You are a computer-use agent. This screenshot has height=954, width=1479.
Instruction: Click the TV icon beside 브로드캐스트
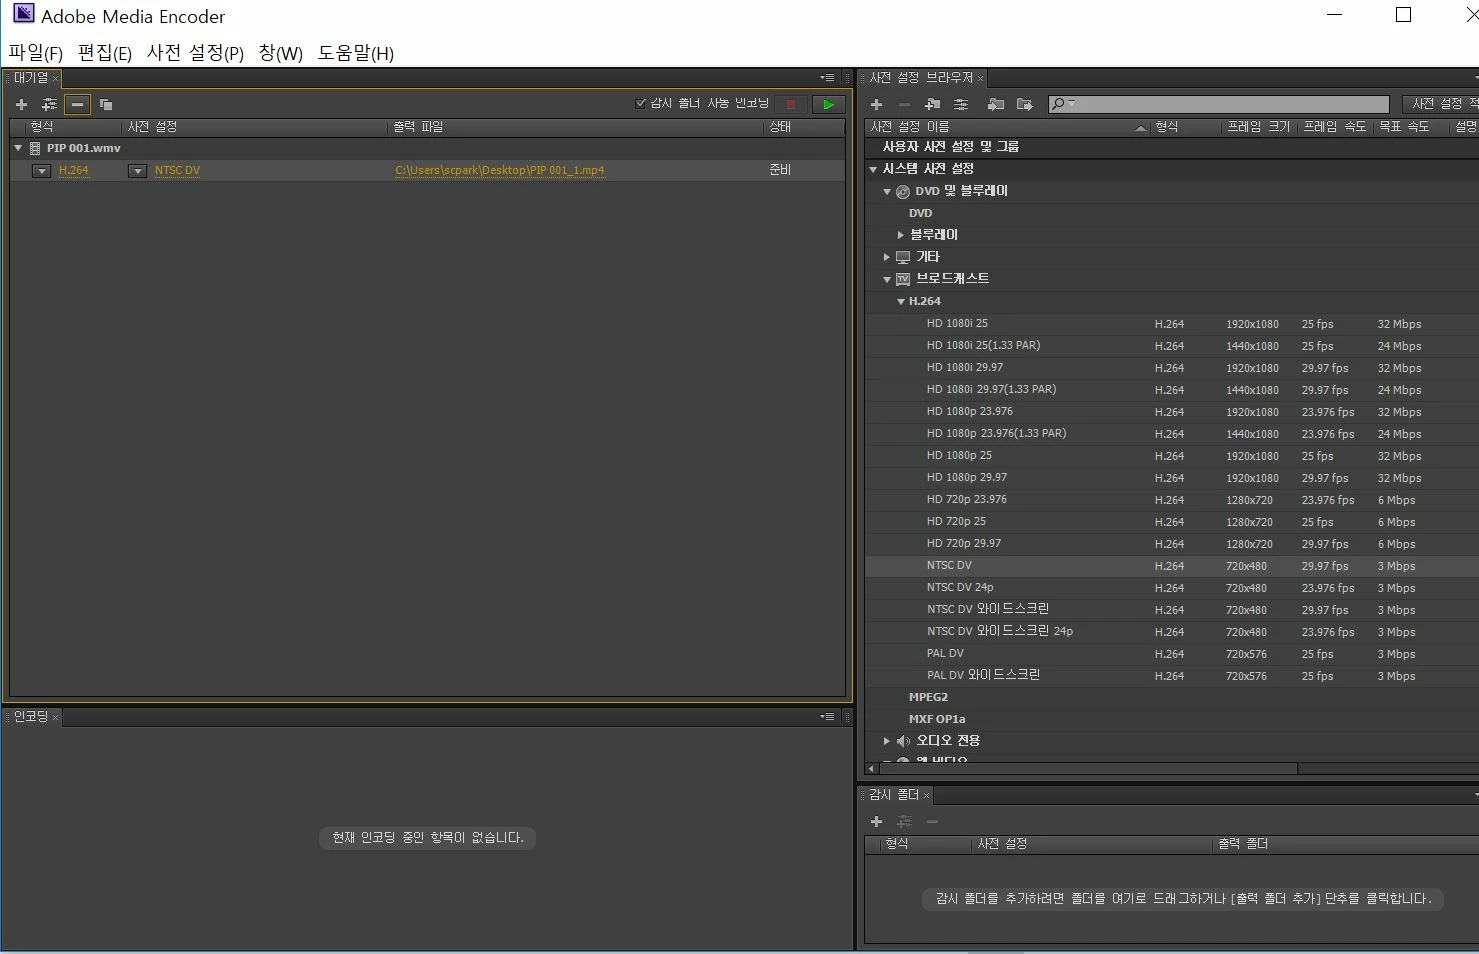(903, 279)
